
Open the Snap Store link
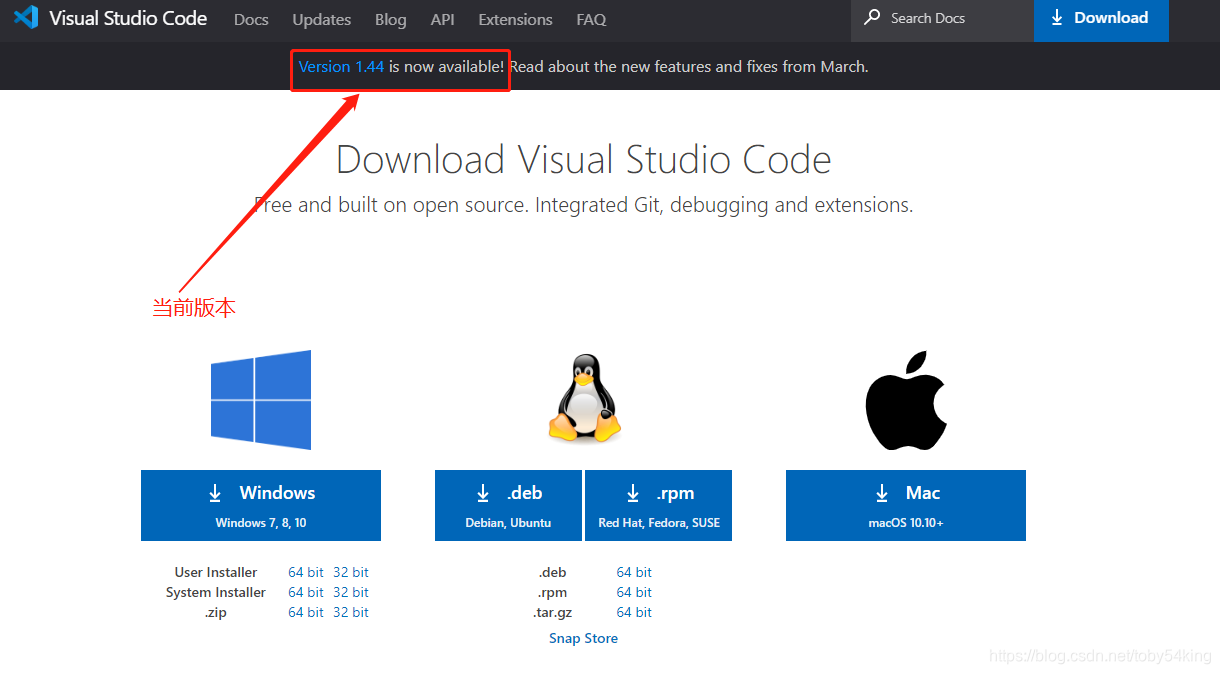point(583,638)
